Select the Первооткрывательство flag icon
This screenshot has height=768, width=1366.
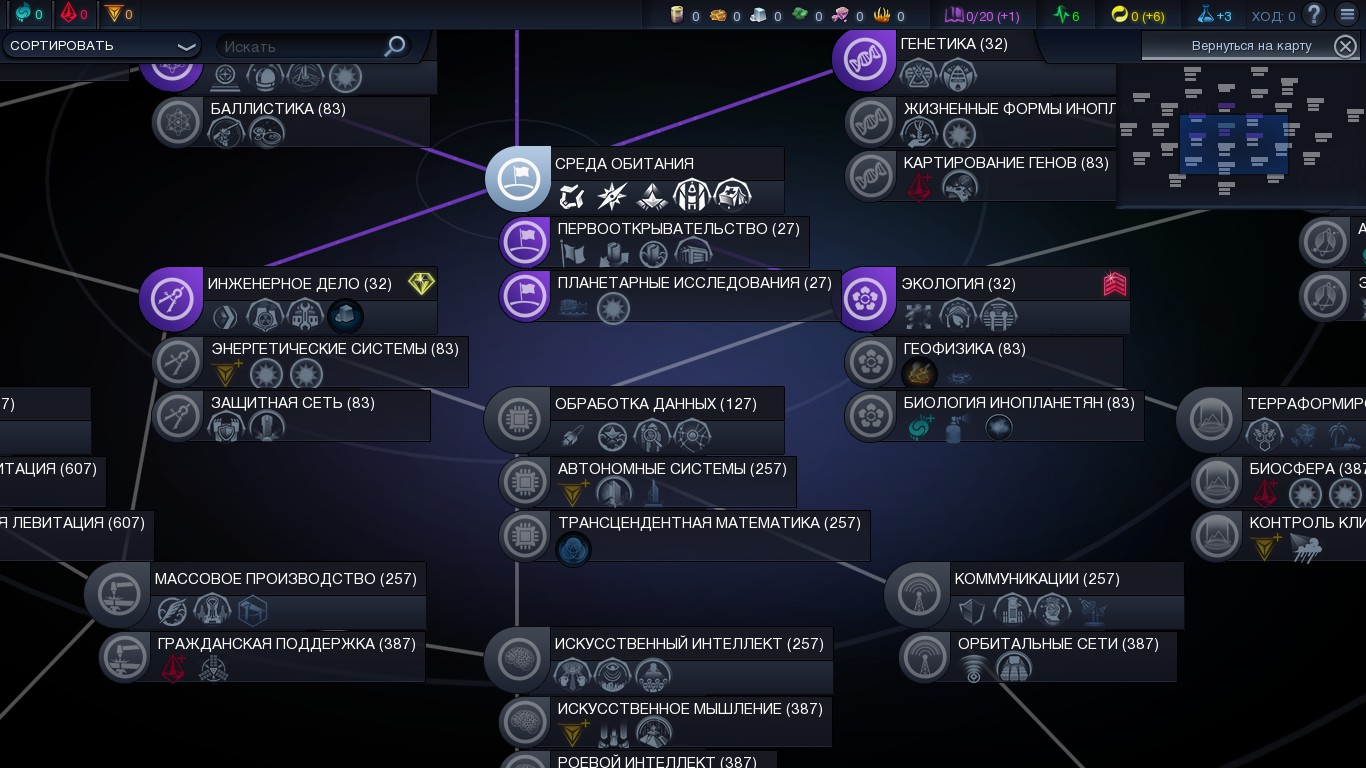pos(524,241)
